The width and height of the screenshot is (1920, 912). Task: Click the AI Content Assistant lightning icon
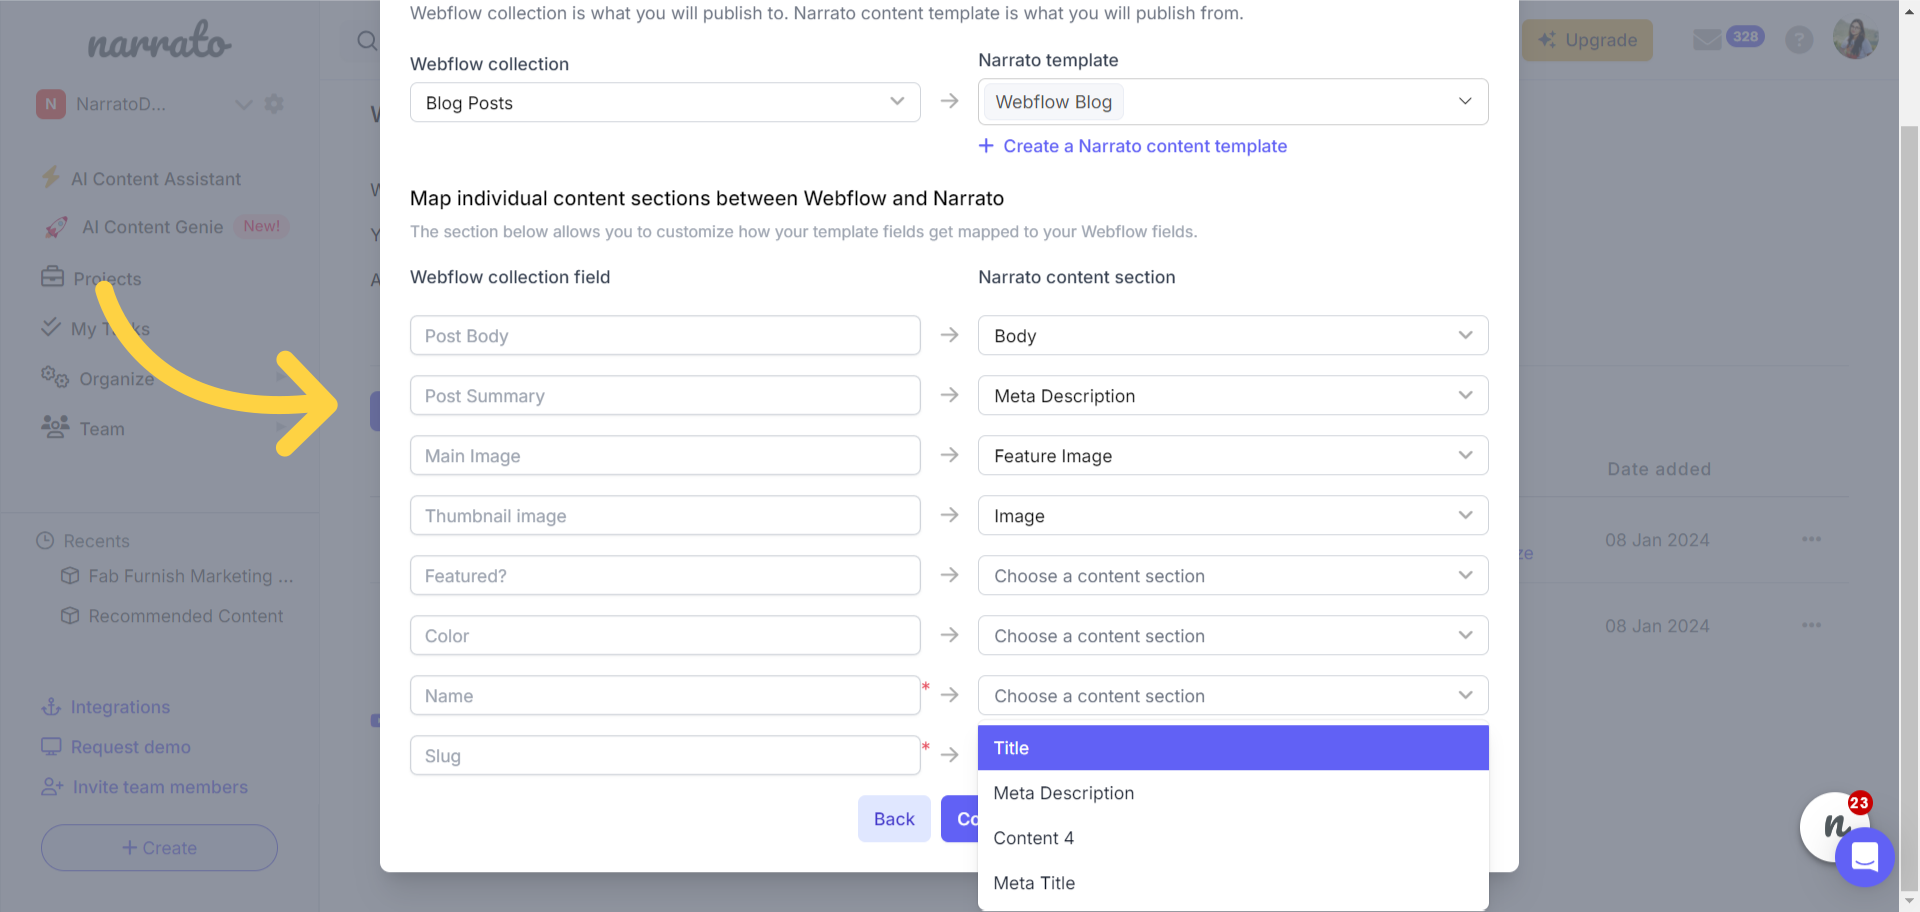coord(50,178)
